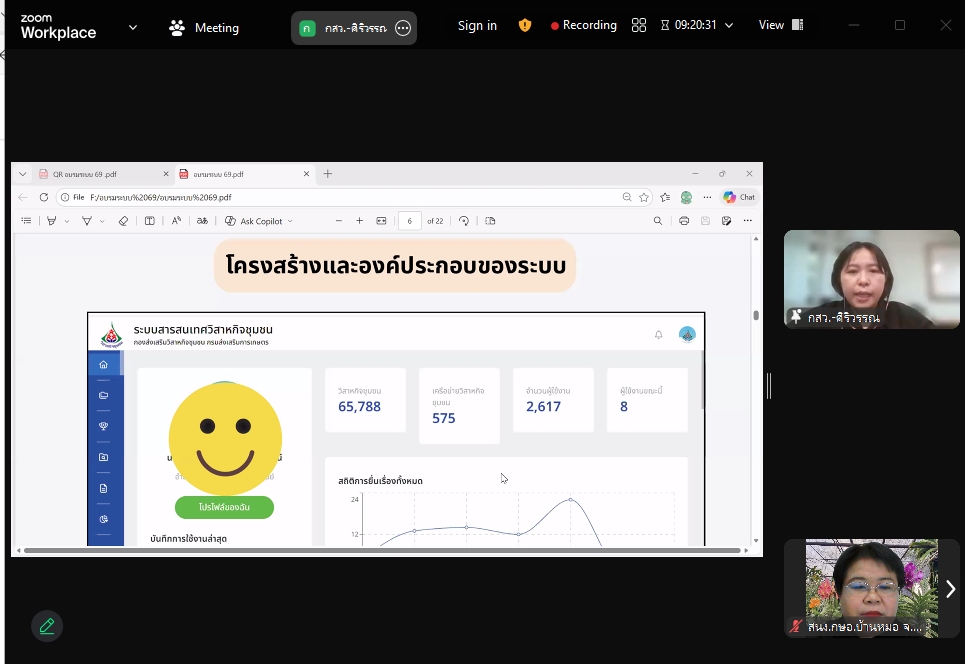
Task: Click the page number input field
Action: [x=409, y=221]
